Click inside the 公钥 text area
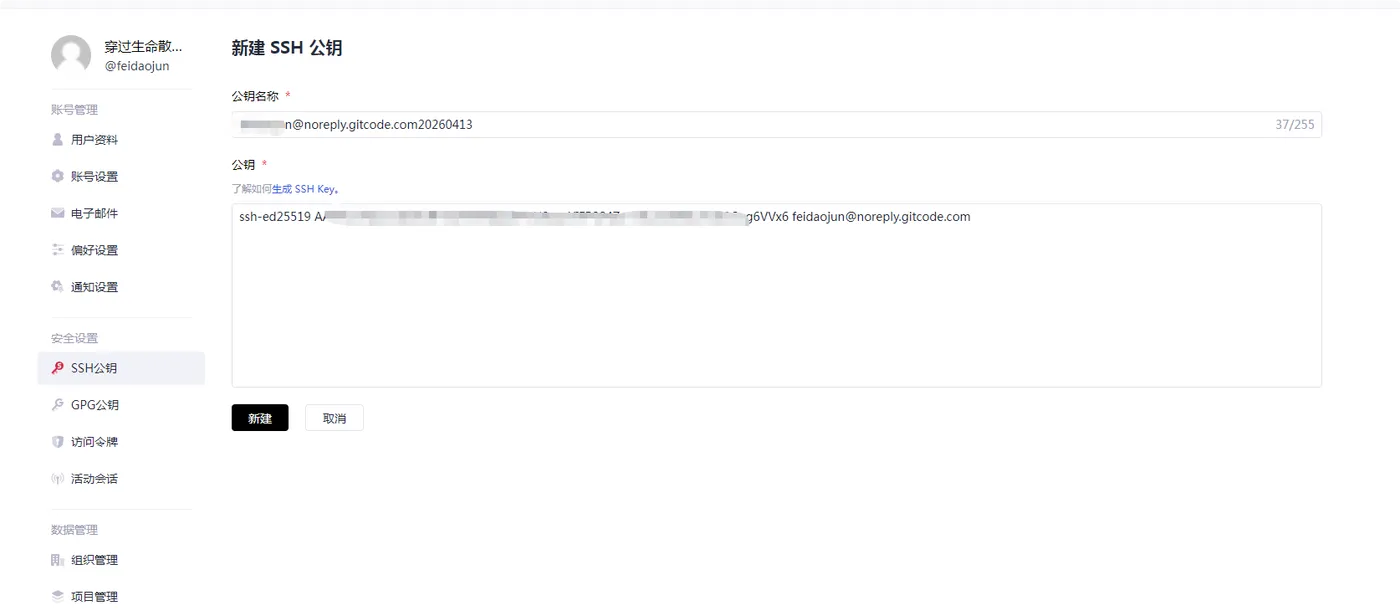 [x=776, y=295]
